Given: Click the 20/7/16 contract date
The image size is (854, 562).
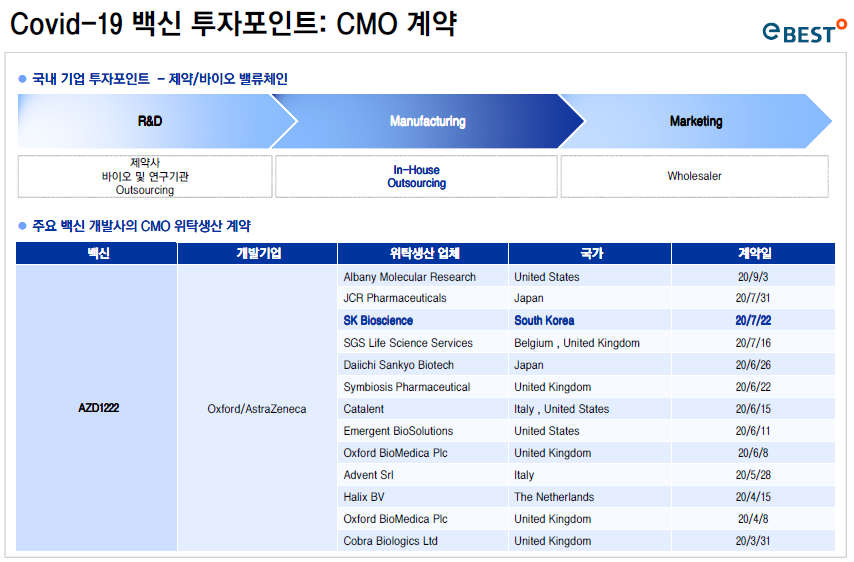Looking at the screenshot, I should [753, 343].
